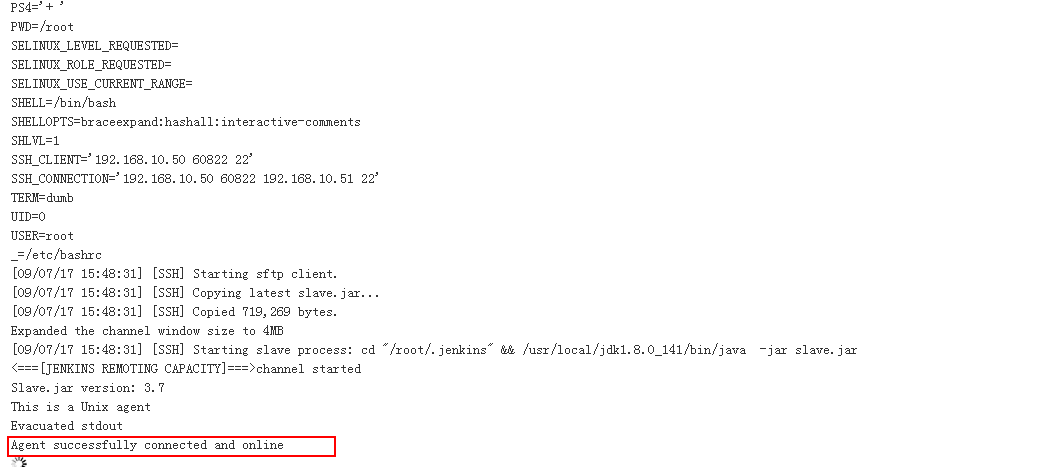Click the 'SHELL=/bin/bash' variable line
This screenshot has height=467, width=1047.
pyautogui.click(x=63, y=103)
